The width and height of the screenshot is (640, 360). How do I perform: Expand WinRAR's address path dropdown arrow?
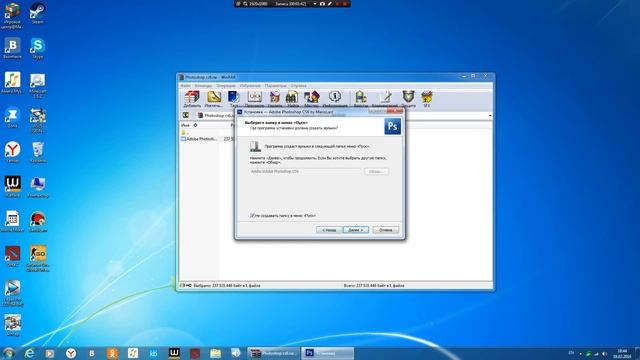coord(490,116)
